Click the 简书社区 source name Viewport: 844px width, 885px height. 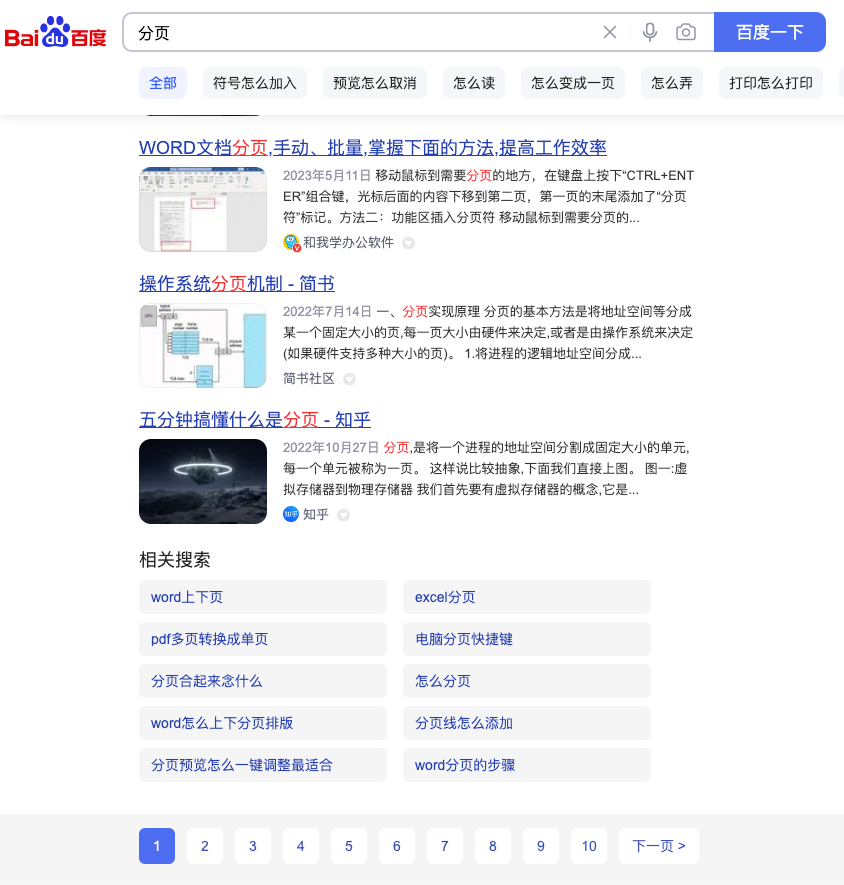coord(309,379)
